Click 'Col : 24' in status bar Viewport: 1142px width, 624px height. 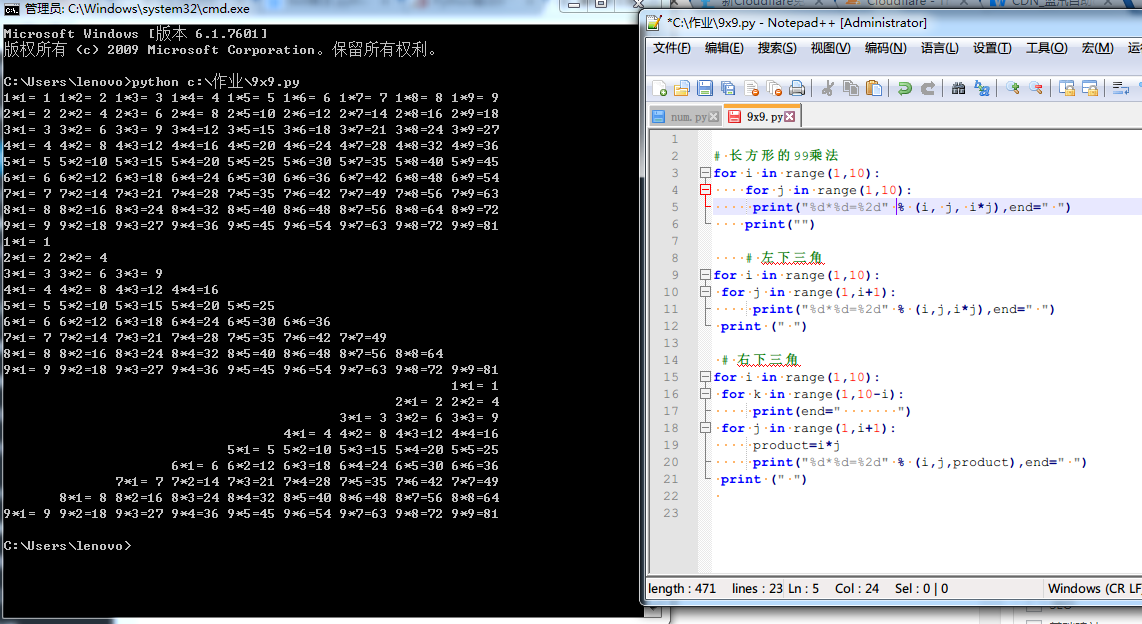tap(856, 588)
